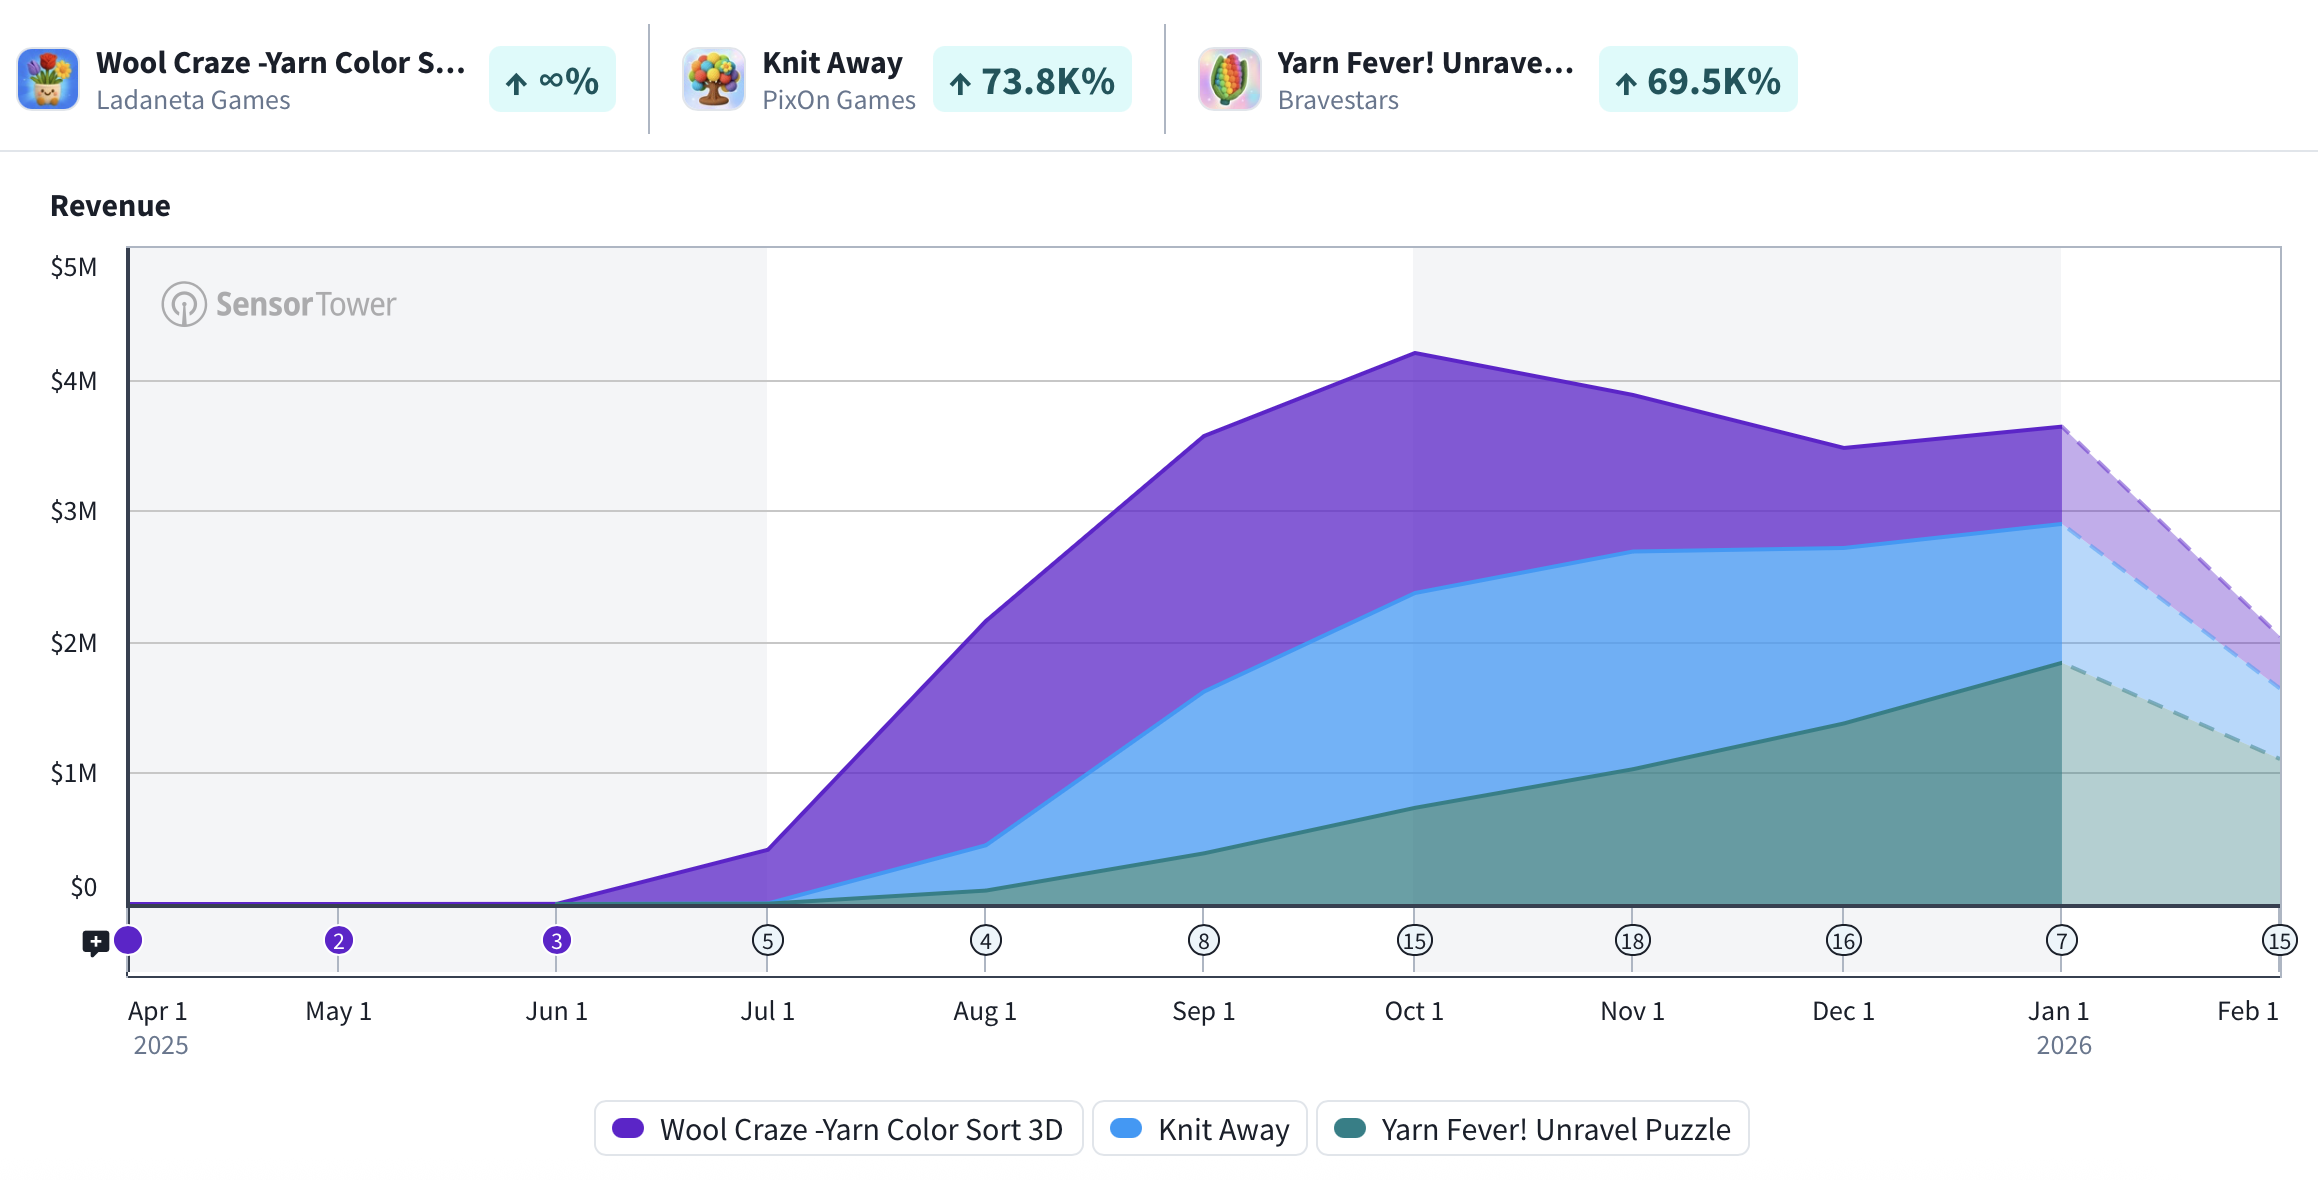Screen dimensions: 2318x1180
Task: Click the infinity percent growth badge
Action: coord(552,80)
